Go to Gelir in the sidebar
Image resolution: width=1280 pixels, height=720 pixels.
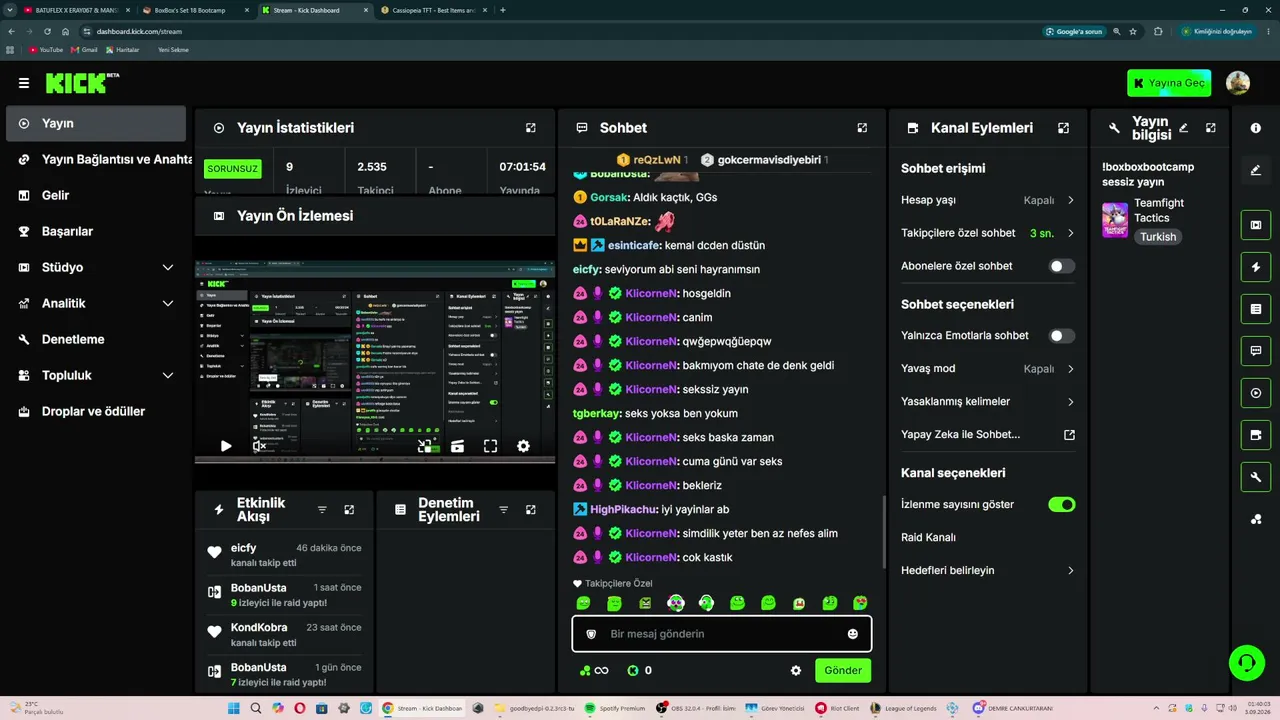click(96, 196)
